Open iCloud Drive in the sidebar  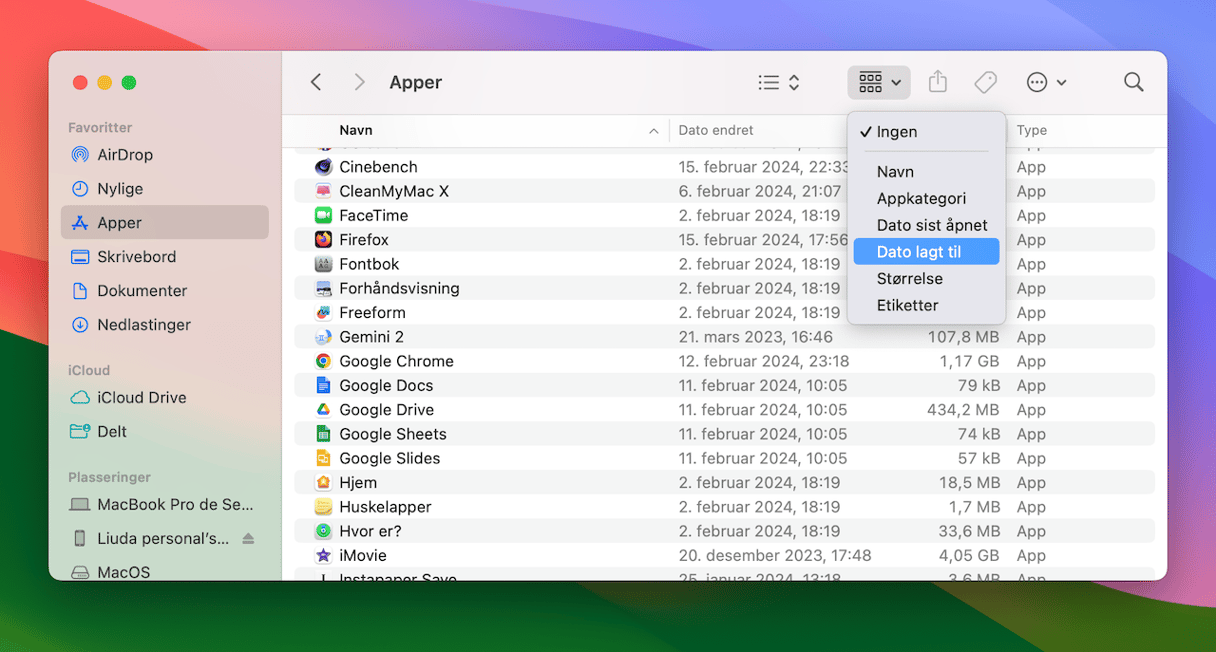(165, 398)
